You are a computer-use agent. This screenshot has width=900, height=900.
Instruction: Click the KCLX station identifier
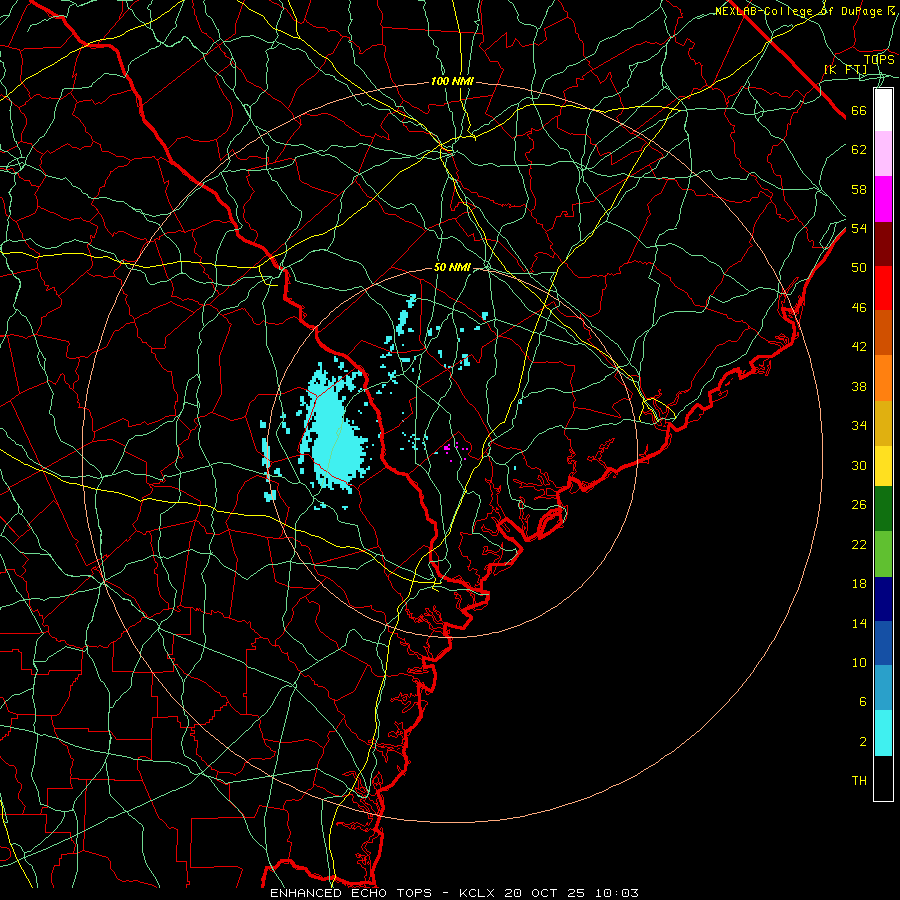pos(479,893)
